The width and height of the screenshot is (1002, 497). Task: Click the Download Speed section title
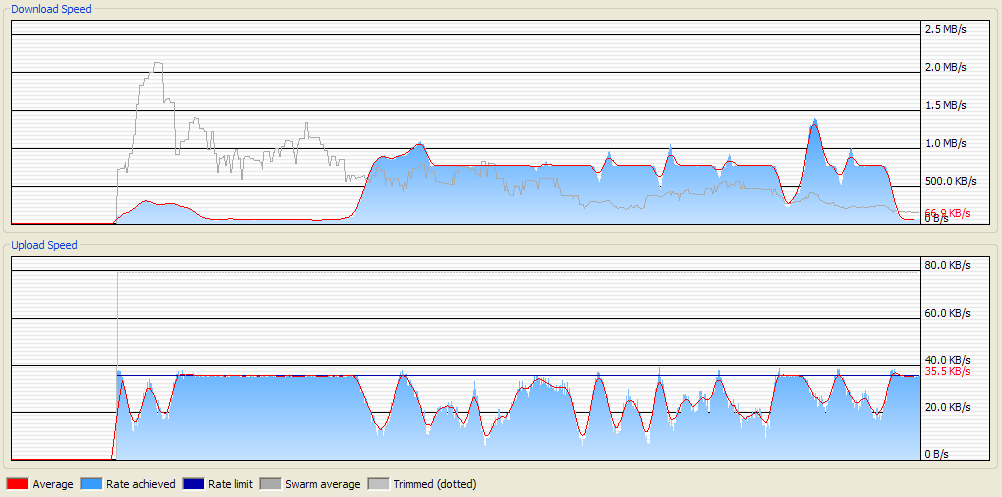click(x=51, y=9)
